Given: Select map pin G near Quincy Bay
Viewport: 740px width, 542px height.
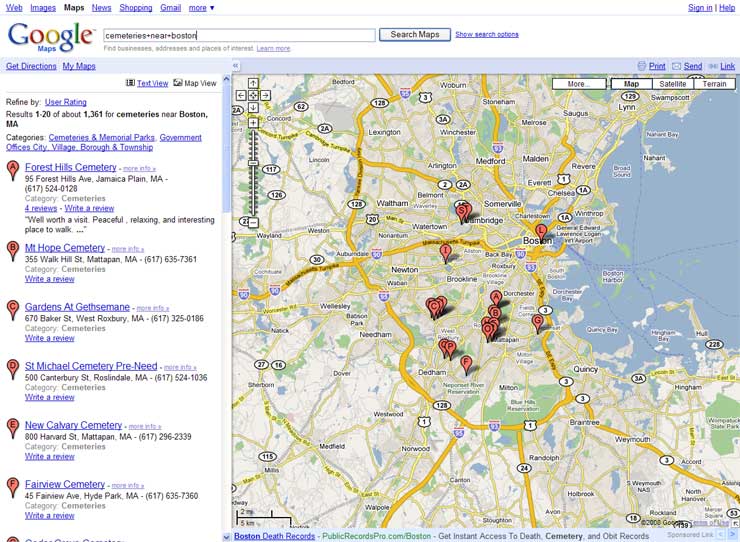Looking at the screenshot, I should coord(537,323).
